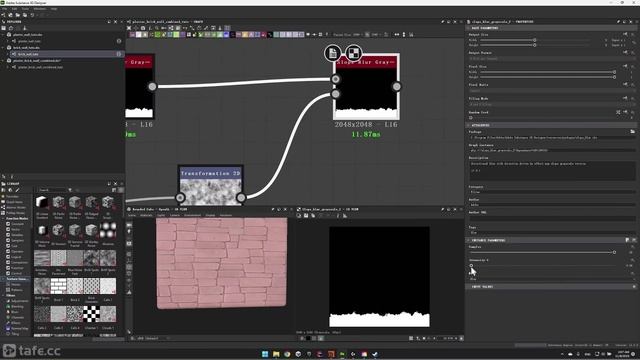This screenshot has width=640, height=360.
Task: Open File Explorer from taskbar
Action: click(276, 354)
